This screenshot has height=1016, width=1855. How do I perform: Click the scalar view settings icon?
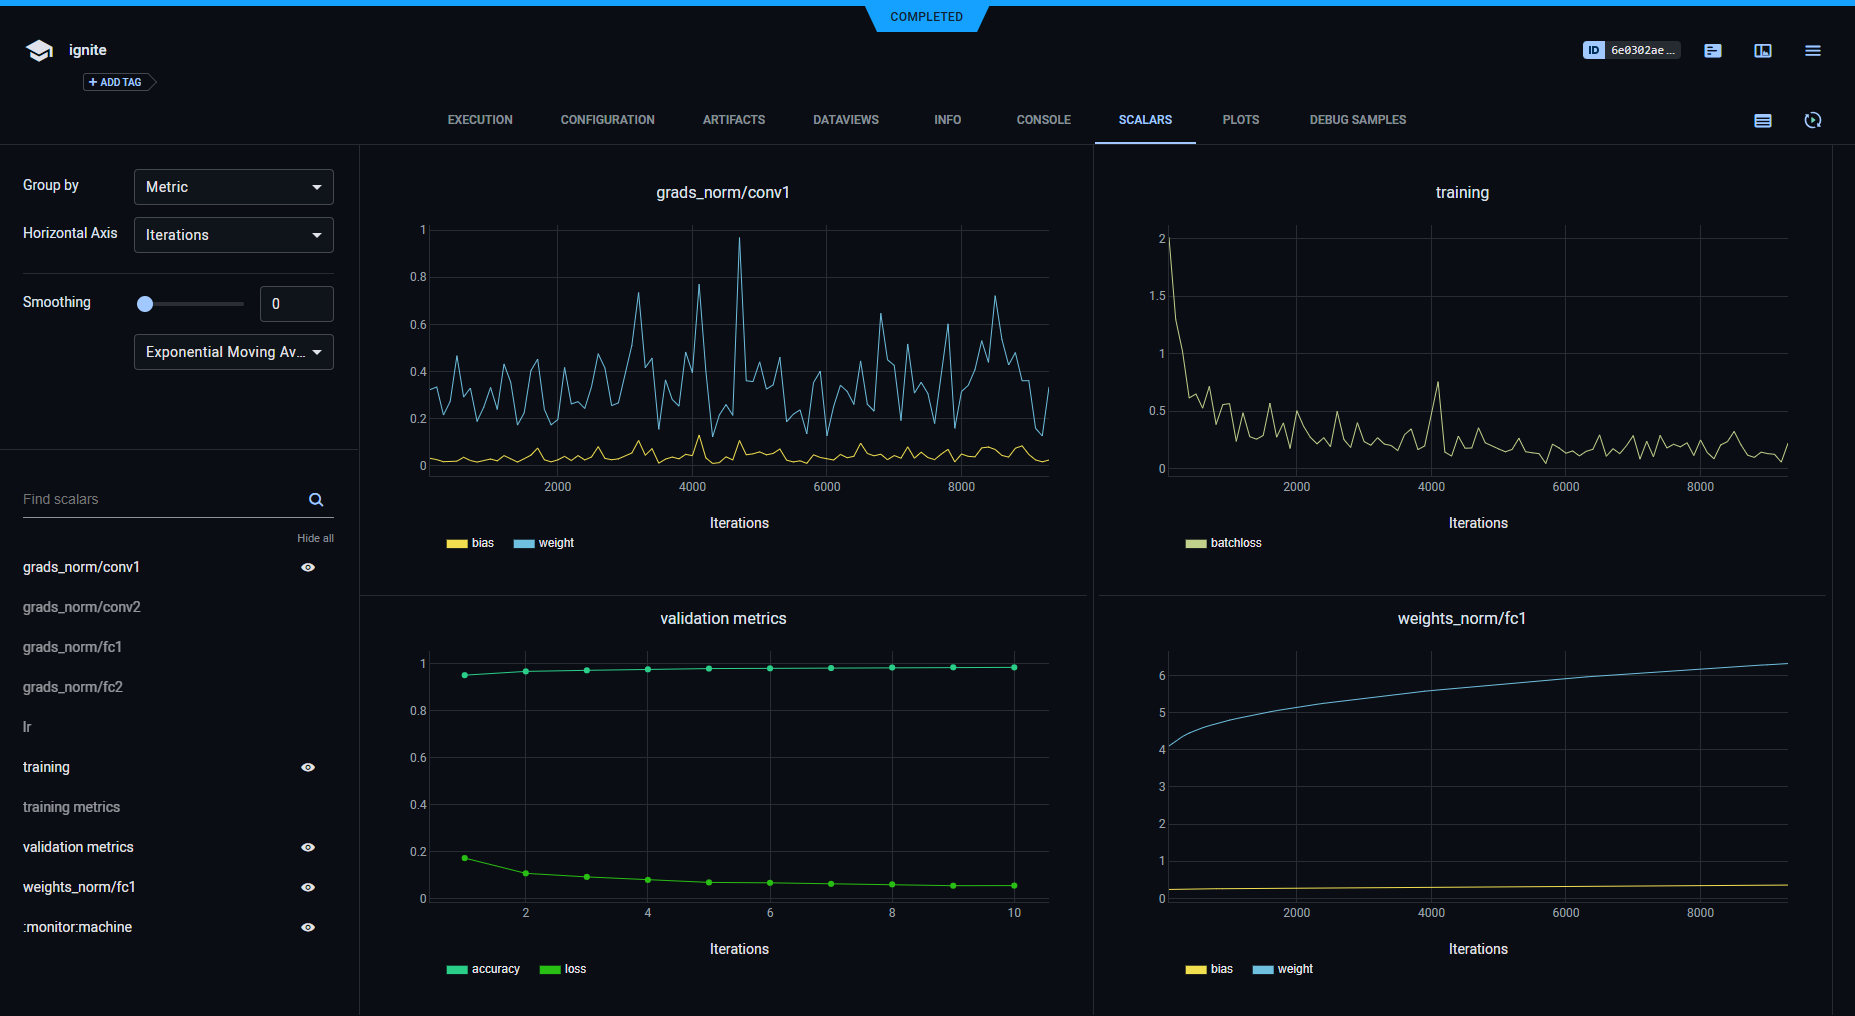(x=1763, y=120)
